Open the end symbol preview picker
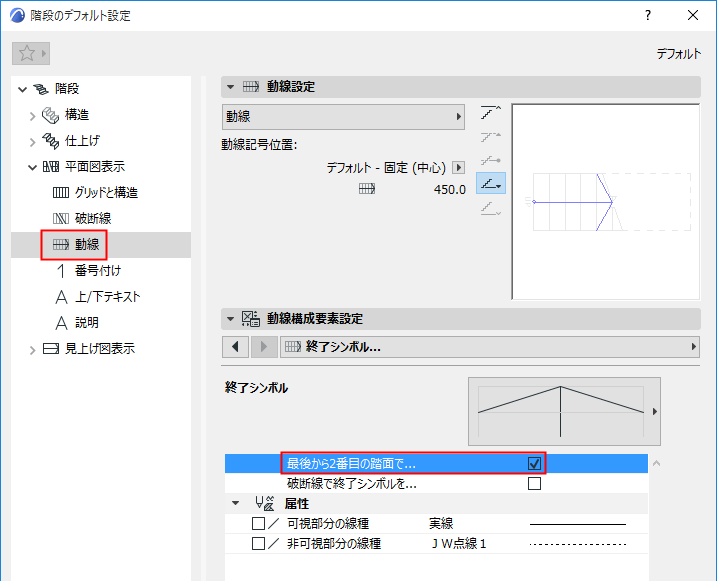 click(x=564, y=411)
